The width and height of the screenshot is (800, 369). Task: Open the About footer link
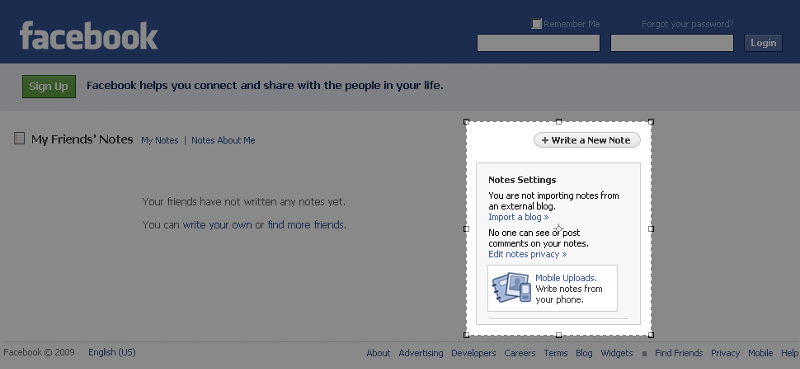(x=378, y=353)
